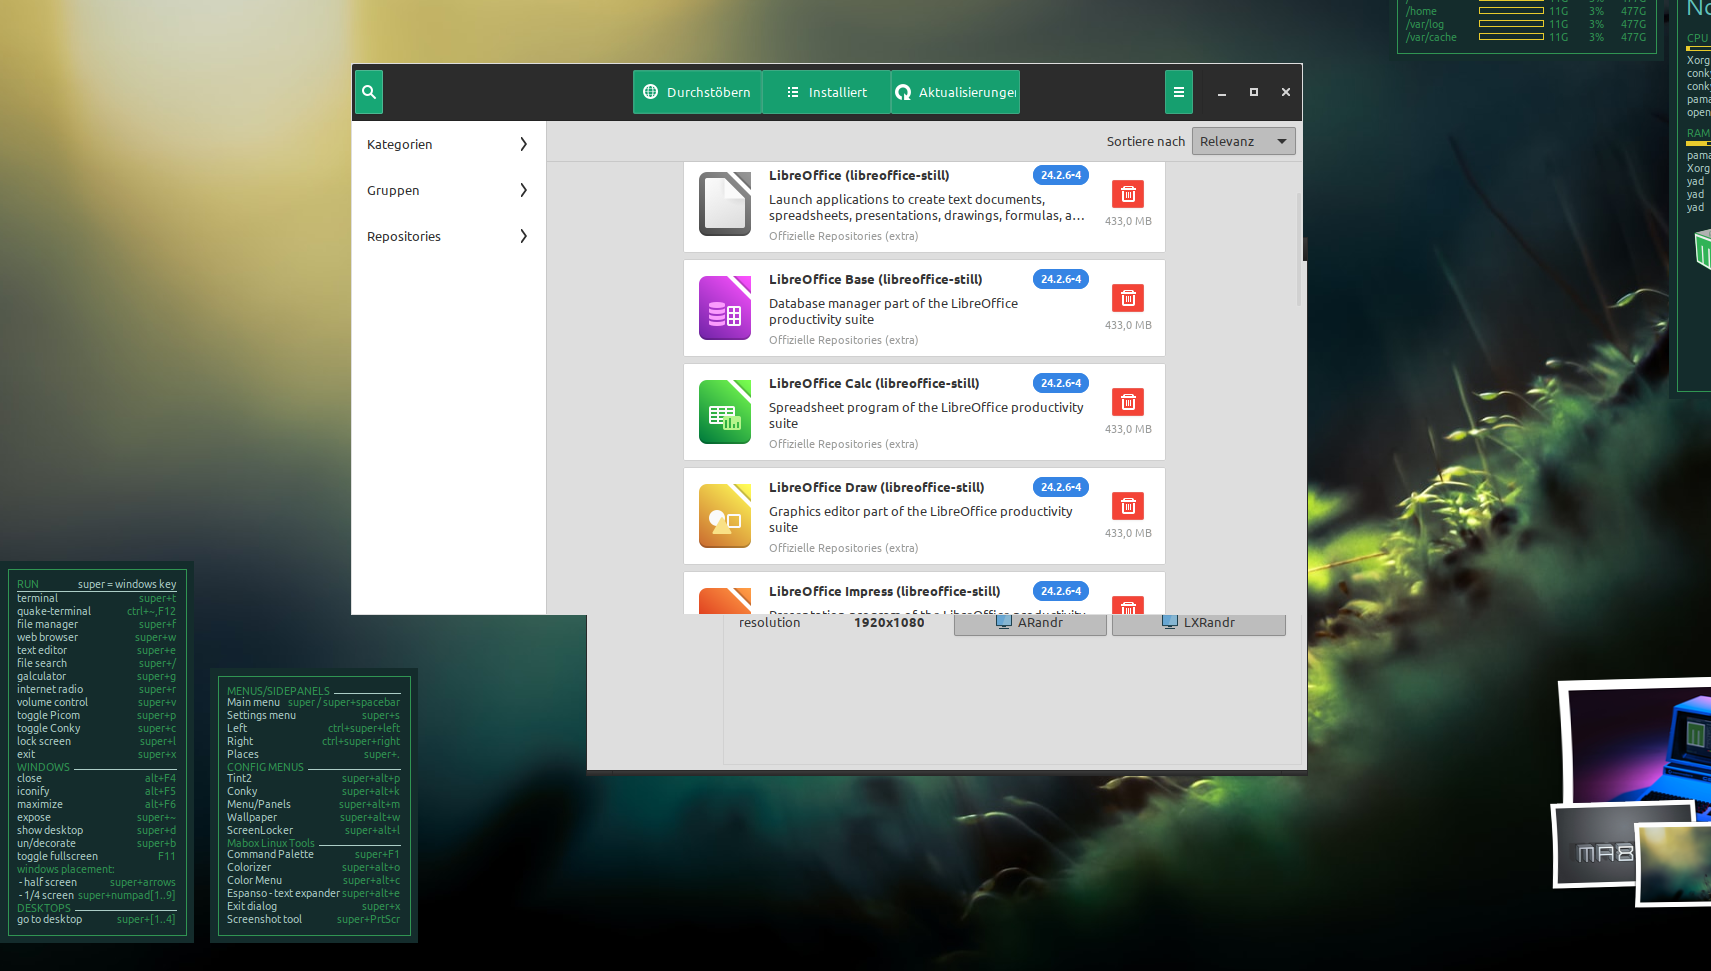Expand the Kategorien section
The image size is (1711, 971).
(x=448, y=144)
